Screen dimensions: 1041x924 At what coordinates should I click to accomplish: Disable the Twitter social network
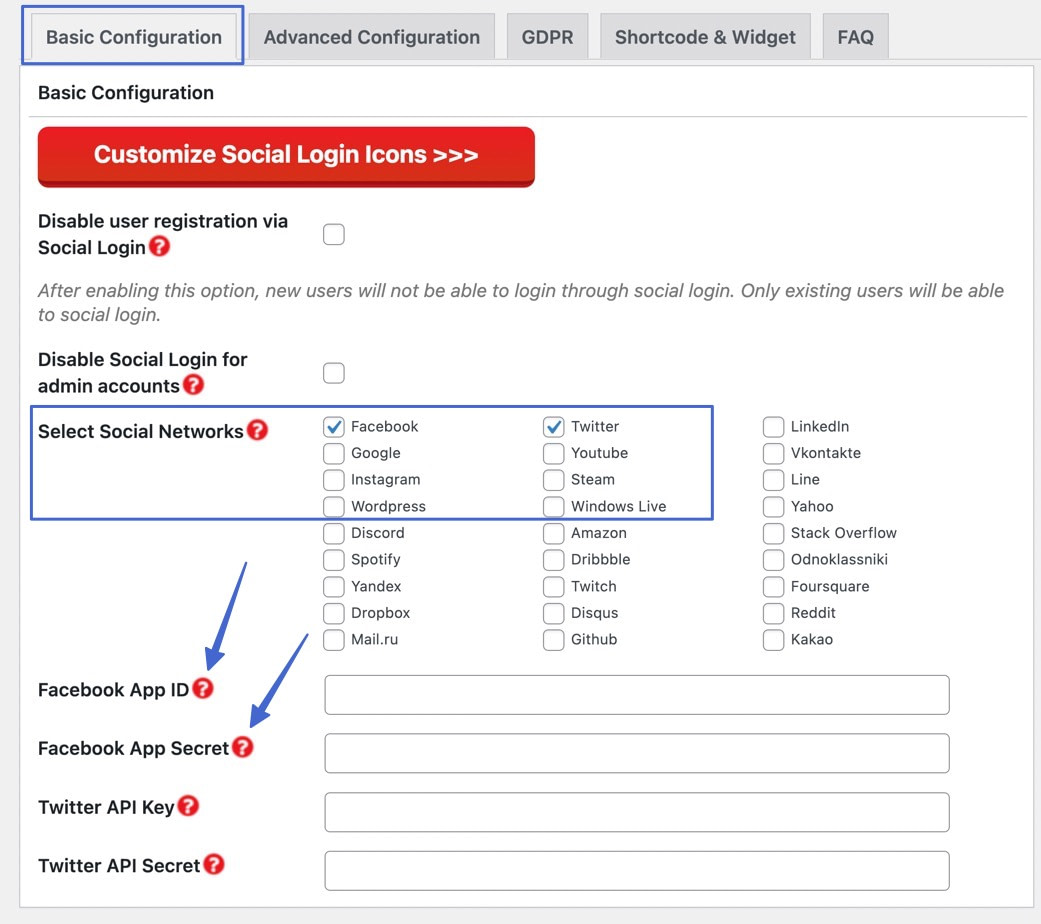(x=553, y=426)
